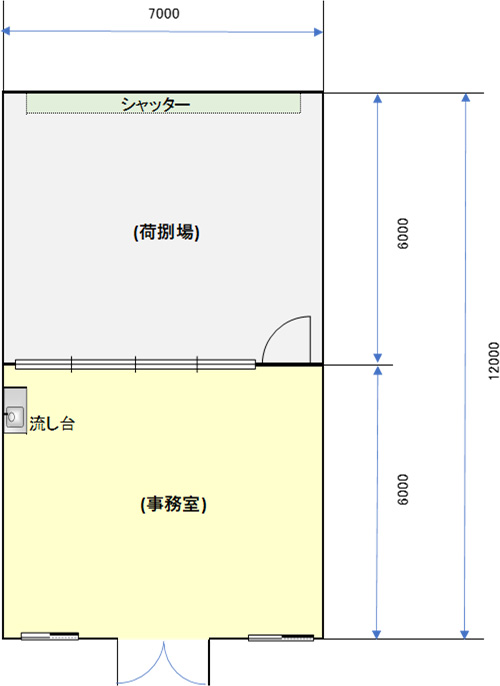The image size is (500, 686).
Task: Select the 事務室 room label
Action: (x=174, y=504)
